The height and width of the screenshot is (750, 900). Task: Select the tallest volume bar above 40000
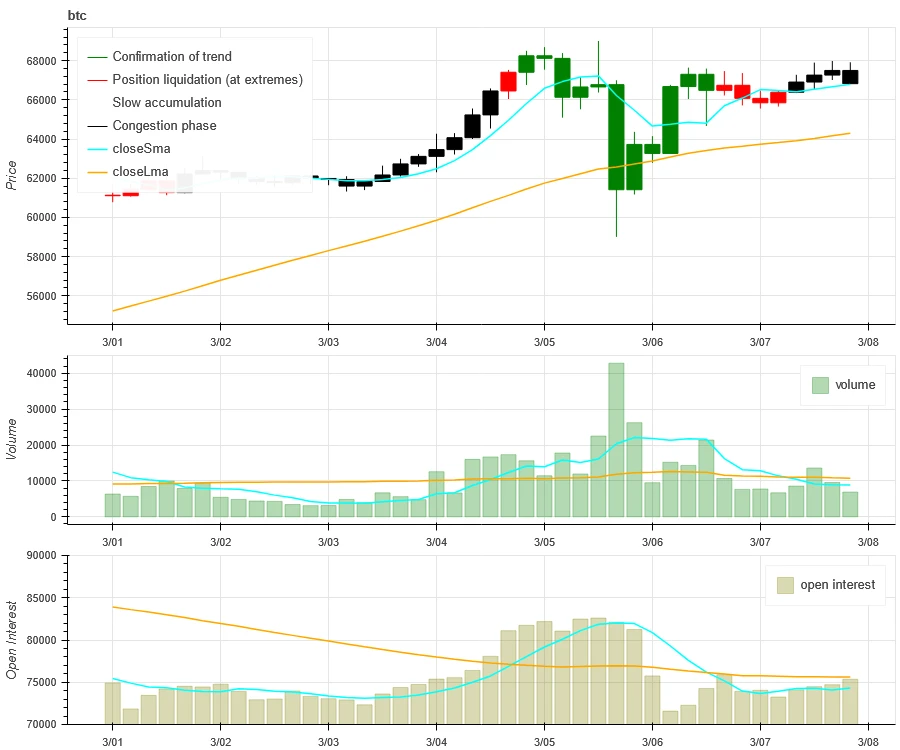616,440
